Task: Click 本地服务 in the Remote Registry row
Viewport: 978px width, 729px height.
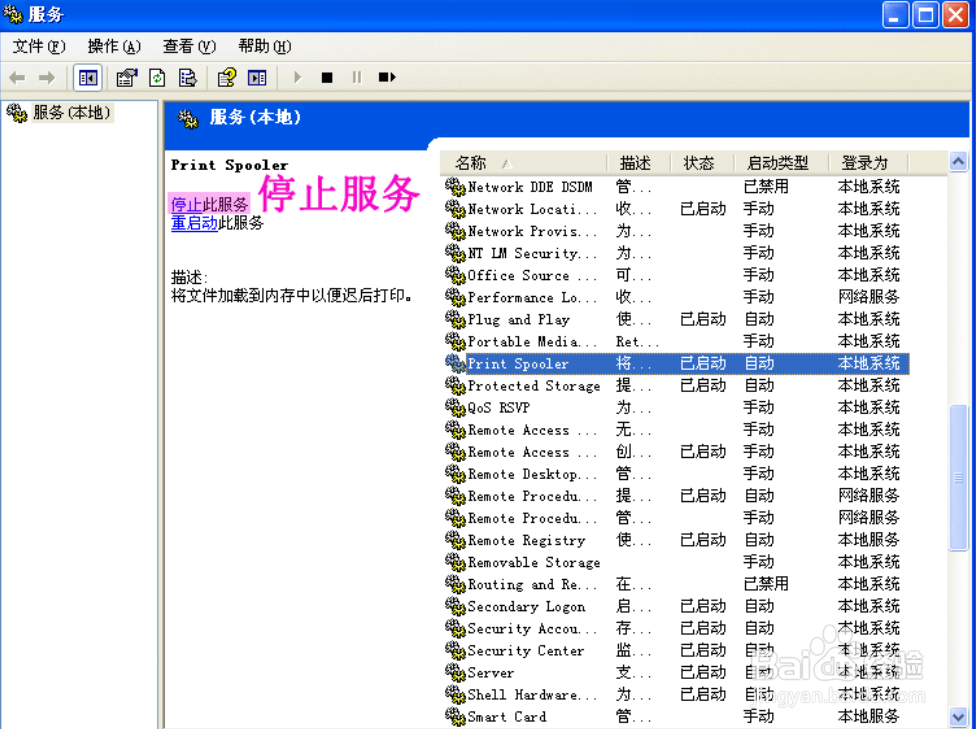Action: point(868,540)
